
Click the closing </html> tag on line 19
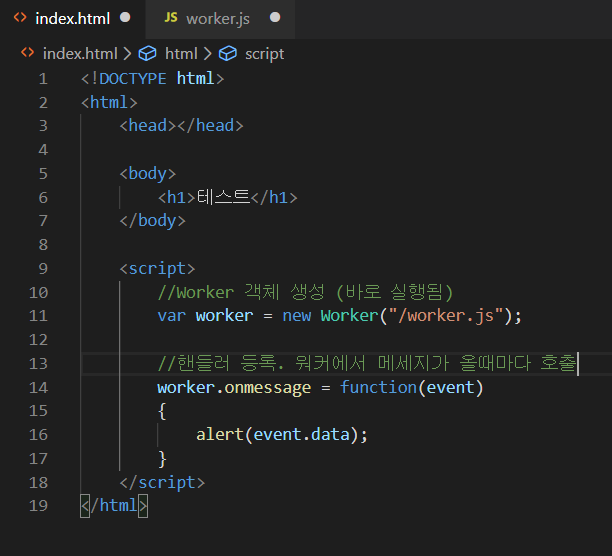coord(114,506)
